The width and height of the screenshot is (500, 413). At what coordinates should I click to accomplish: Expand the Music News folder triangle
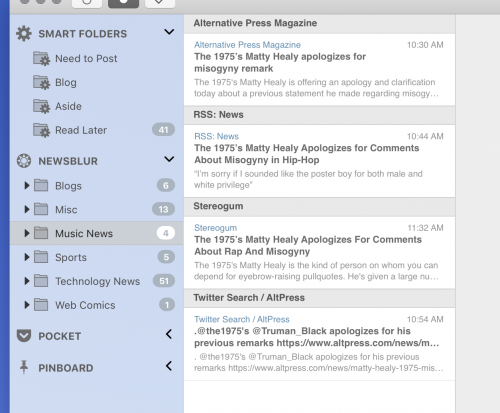(x=27, y=233)
